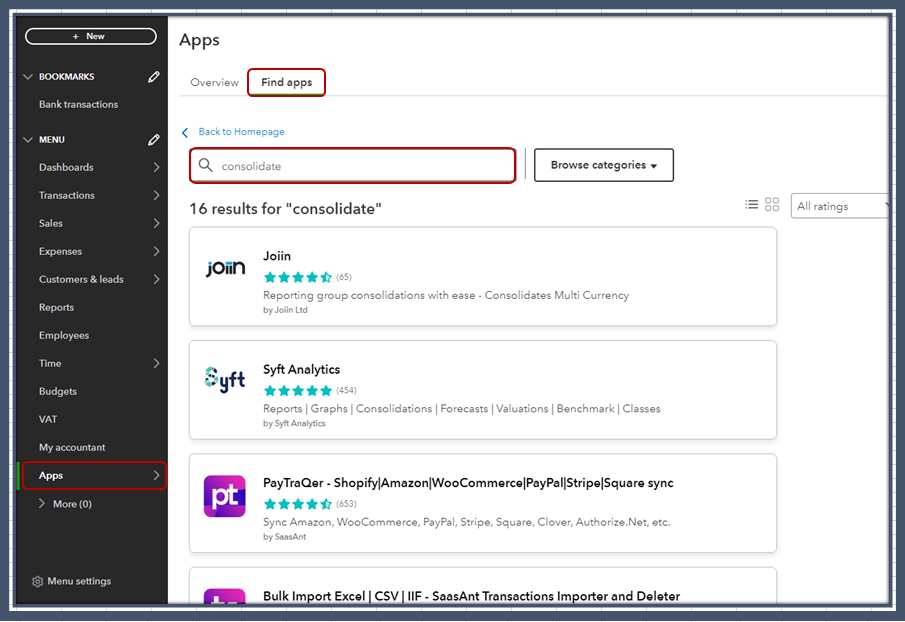The height and width of the screenshot is (622, 905).
Task: Collapse the MENU section chevron
Action: 28,140
